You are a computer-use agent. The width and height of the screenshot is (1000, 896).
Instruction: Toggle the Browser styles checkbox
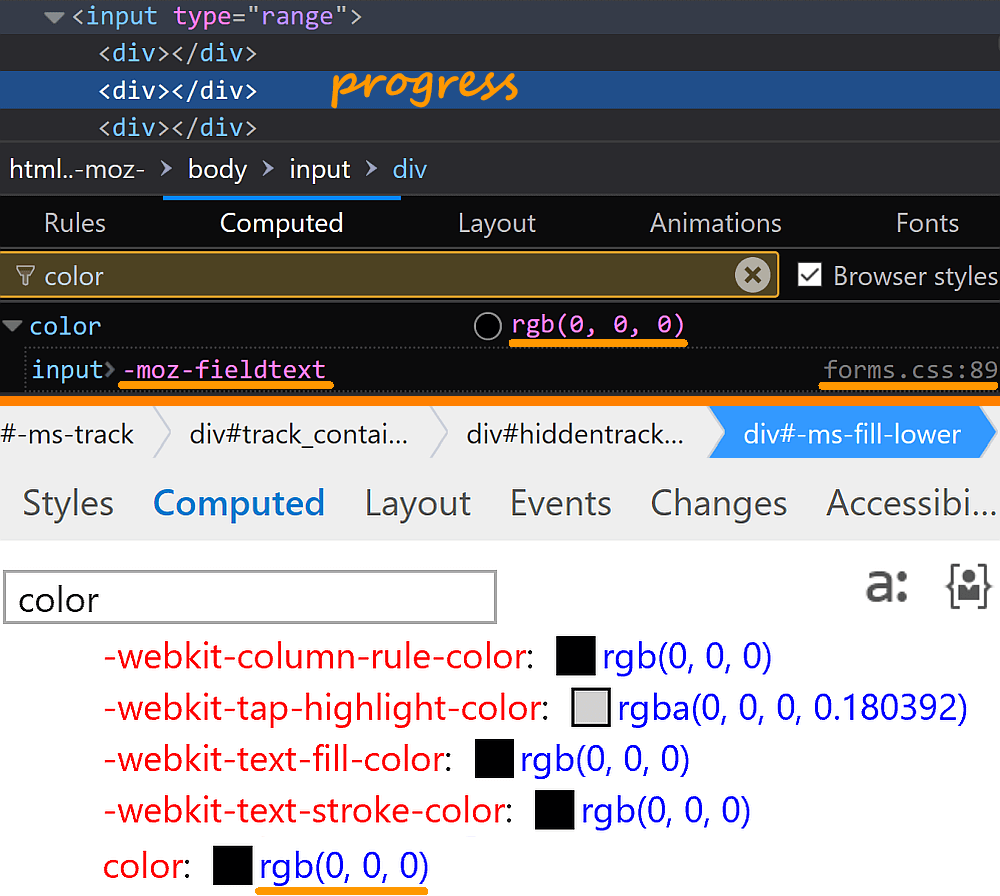coord(810,275)
